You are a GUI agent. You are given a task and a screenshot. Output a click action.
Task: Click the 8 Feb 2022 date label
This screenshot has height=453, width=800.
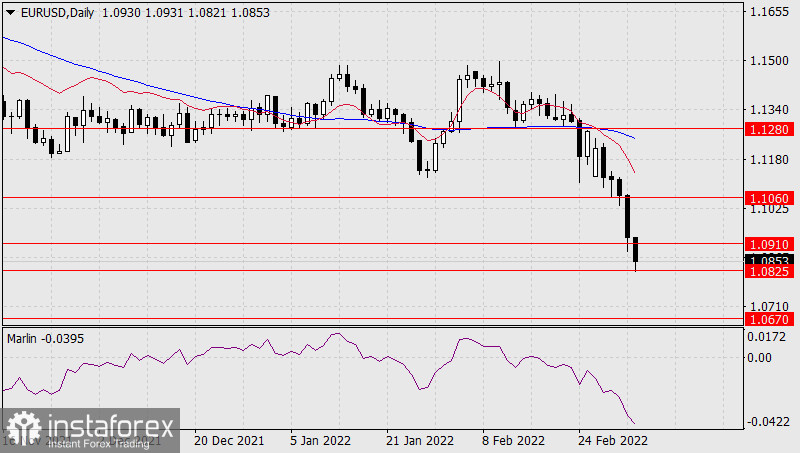[x=514, y=441]
